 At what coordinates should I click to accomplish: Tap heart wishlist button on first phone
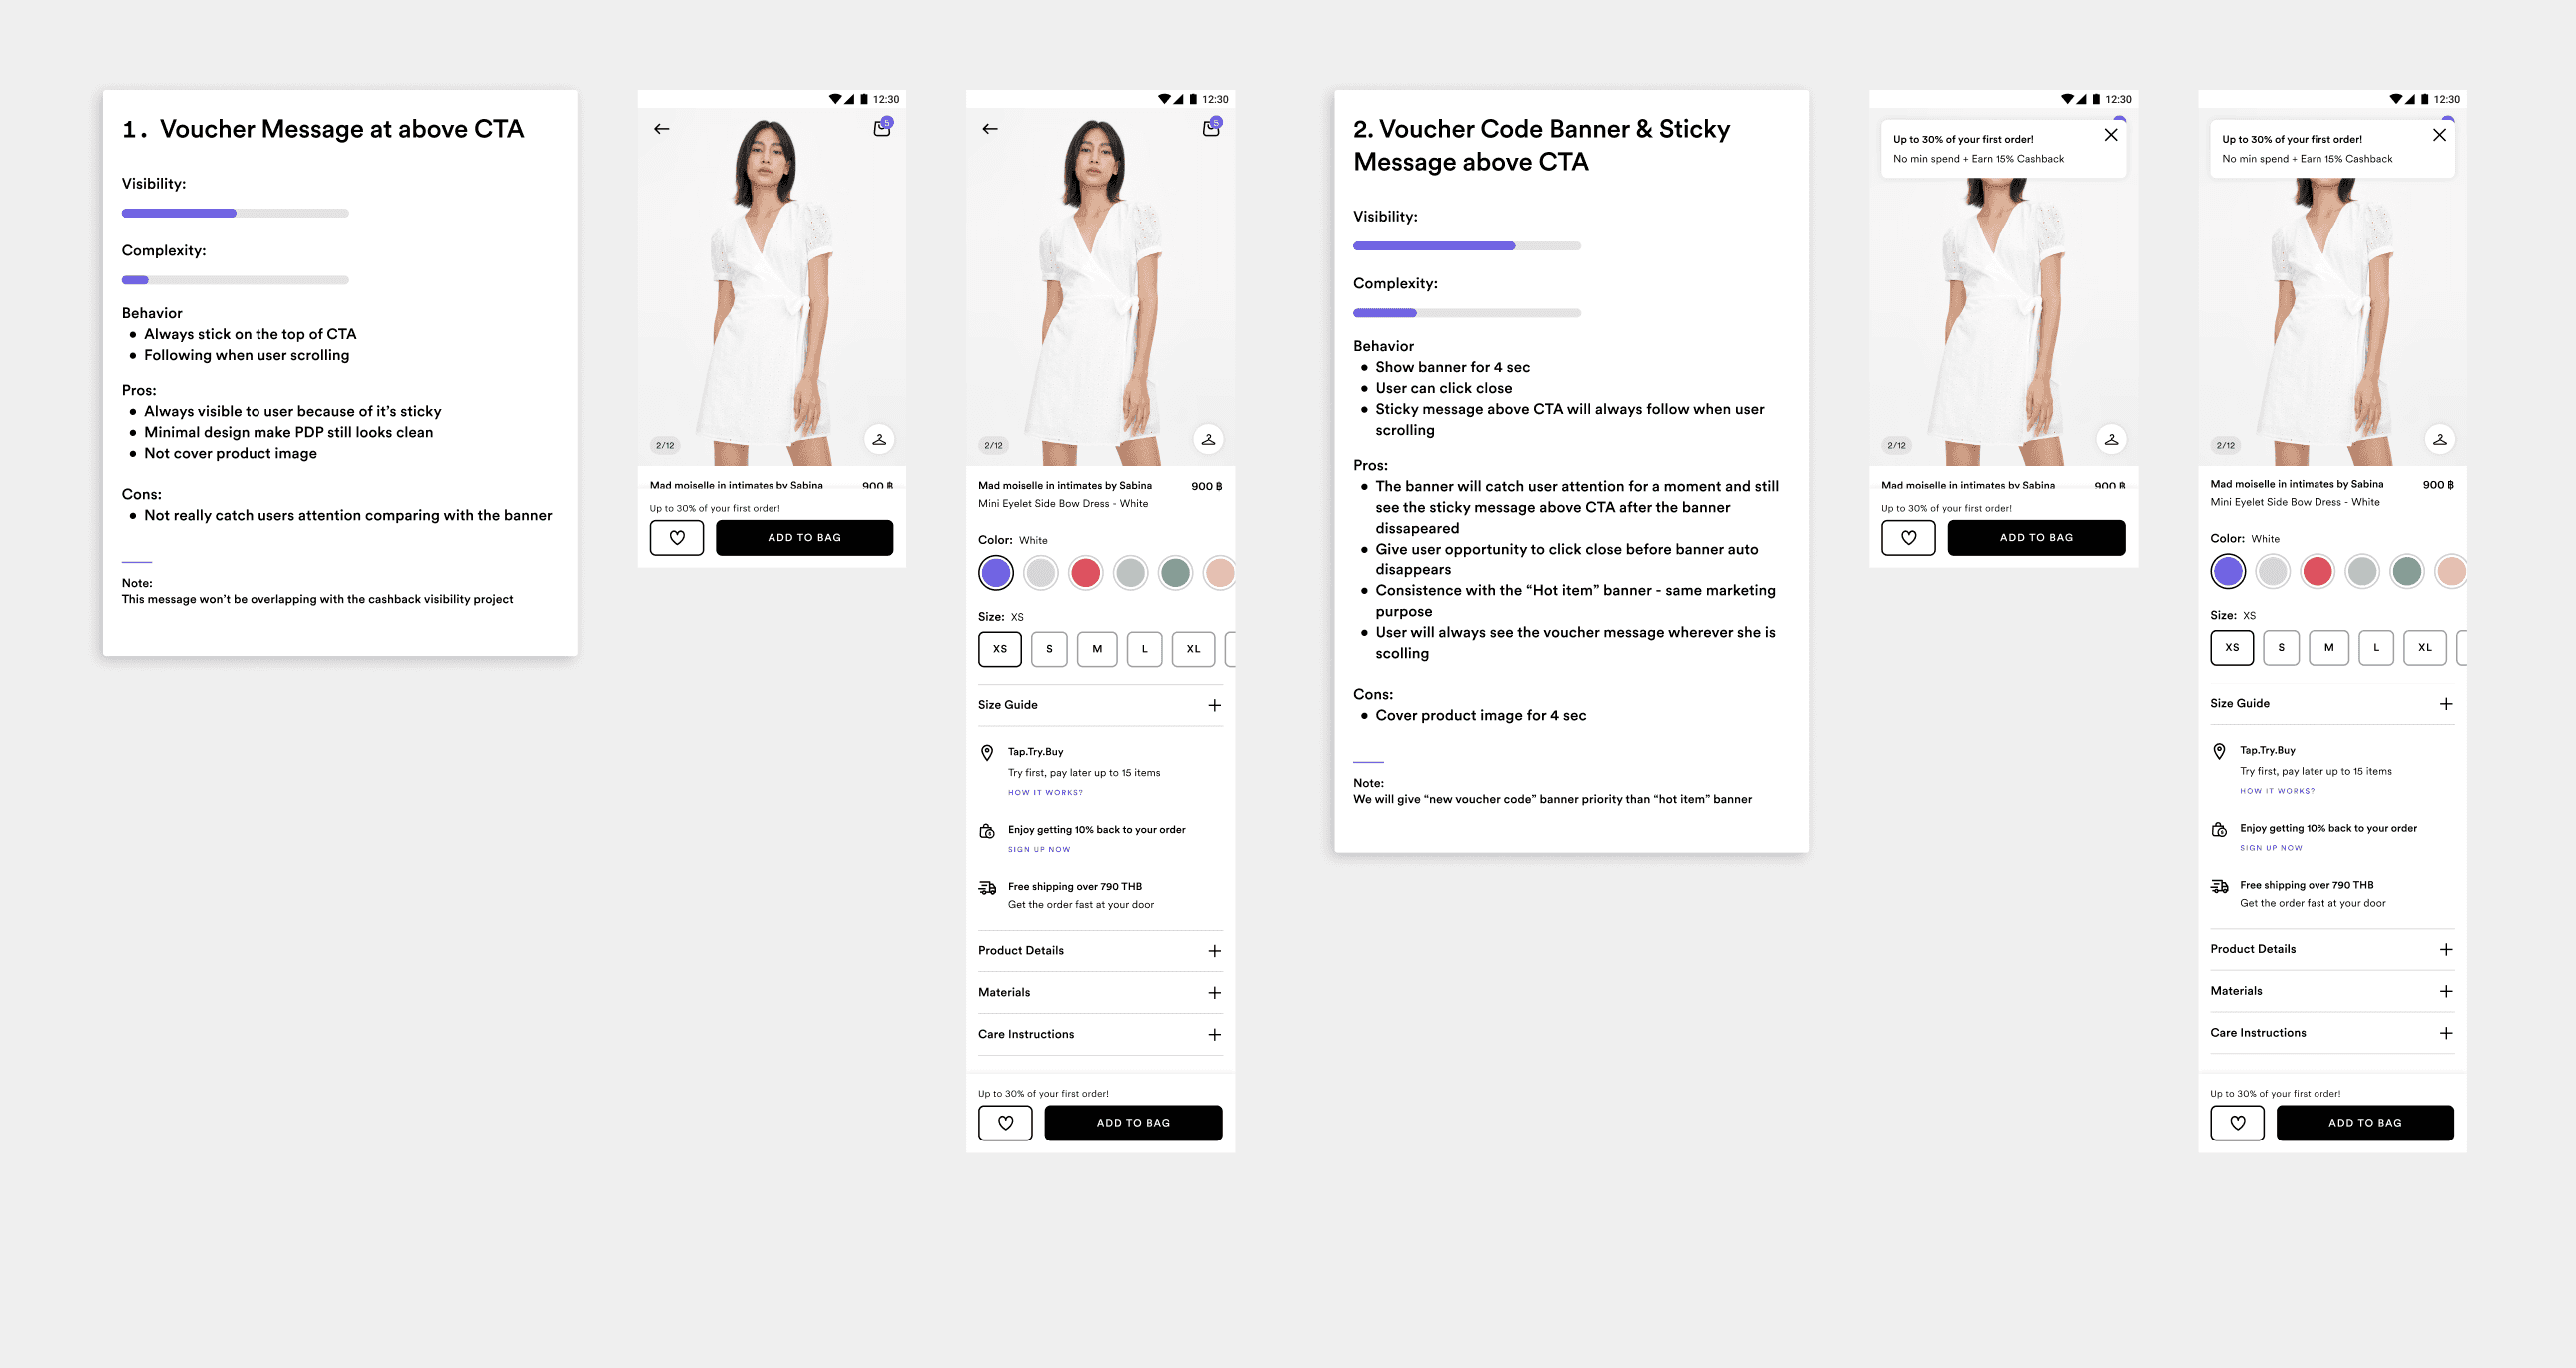[677, 537]
